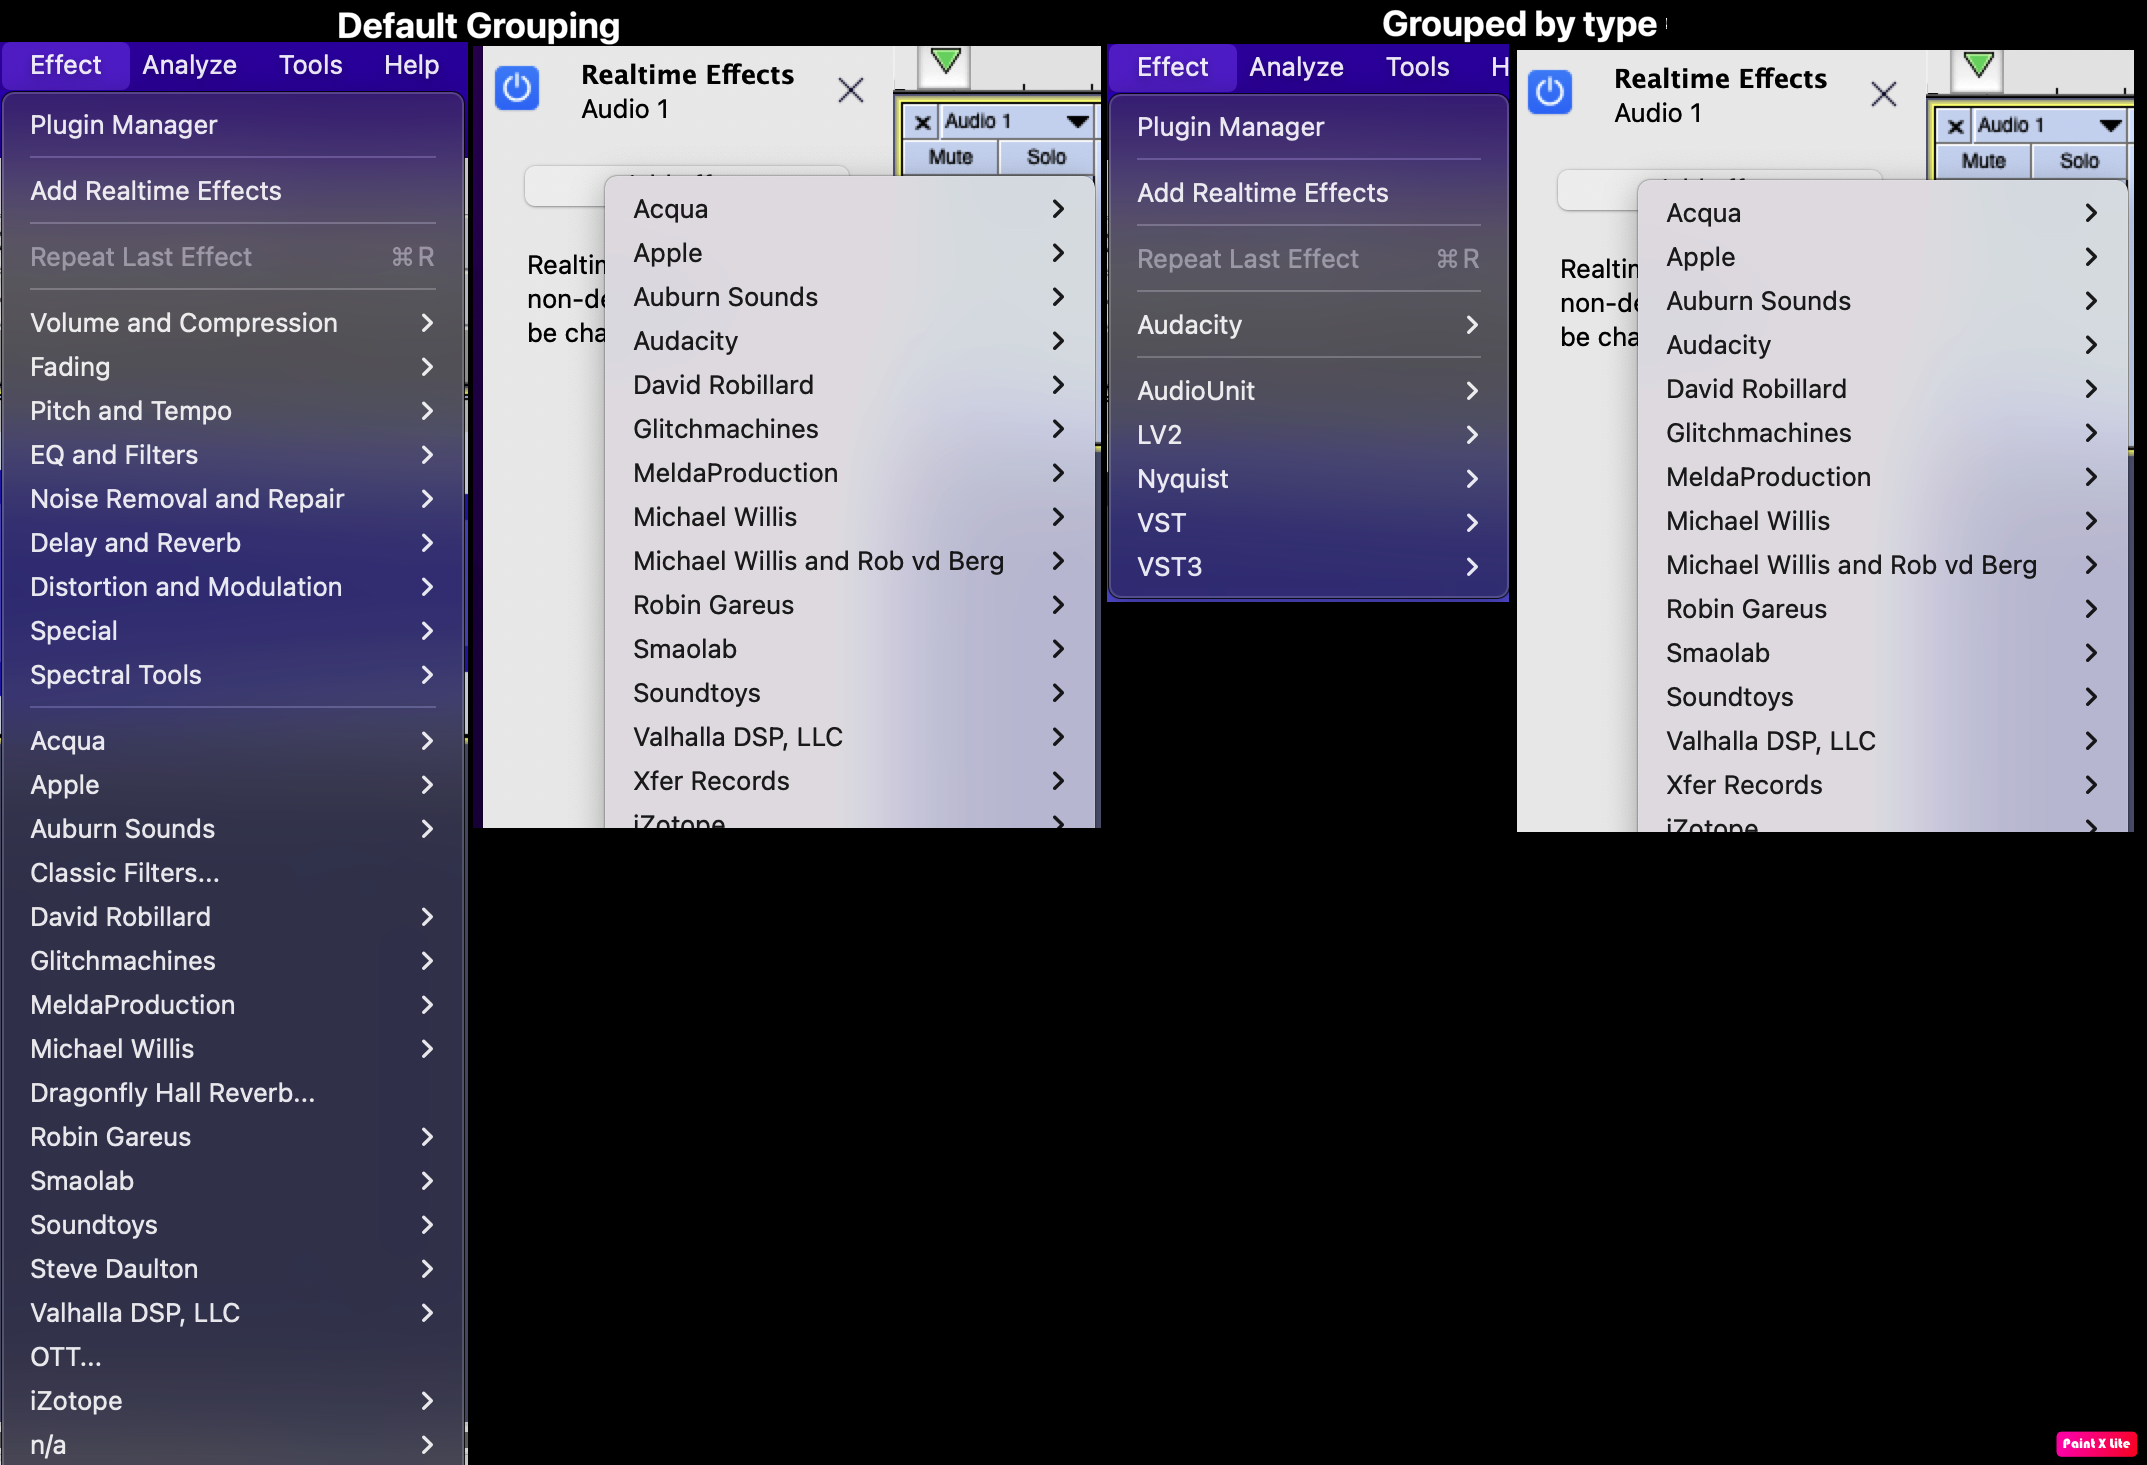Expand AudioUnit submenu in Grouped by type
The width and height of the screenshot is (2147, 1465).
pos(1307,391)
